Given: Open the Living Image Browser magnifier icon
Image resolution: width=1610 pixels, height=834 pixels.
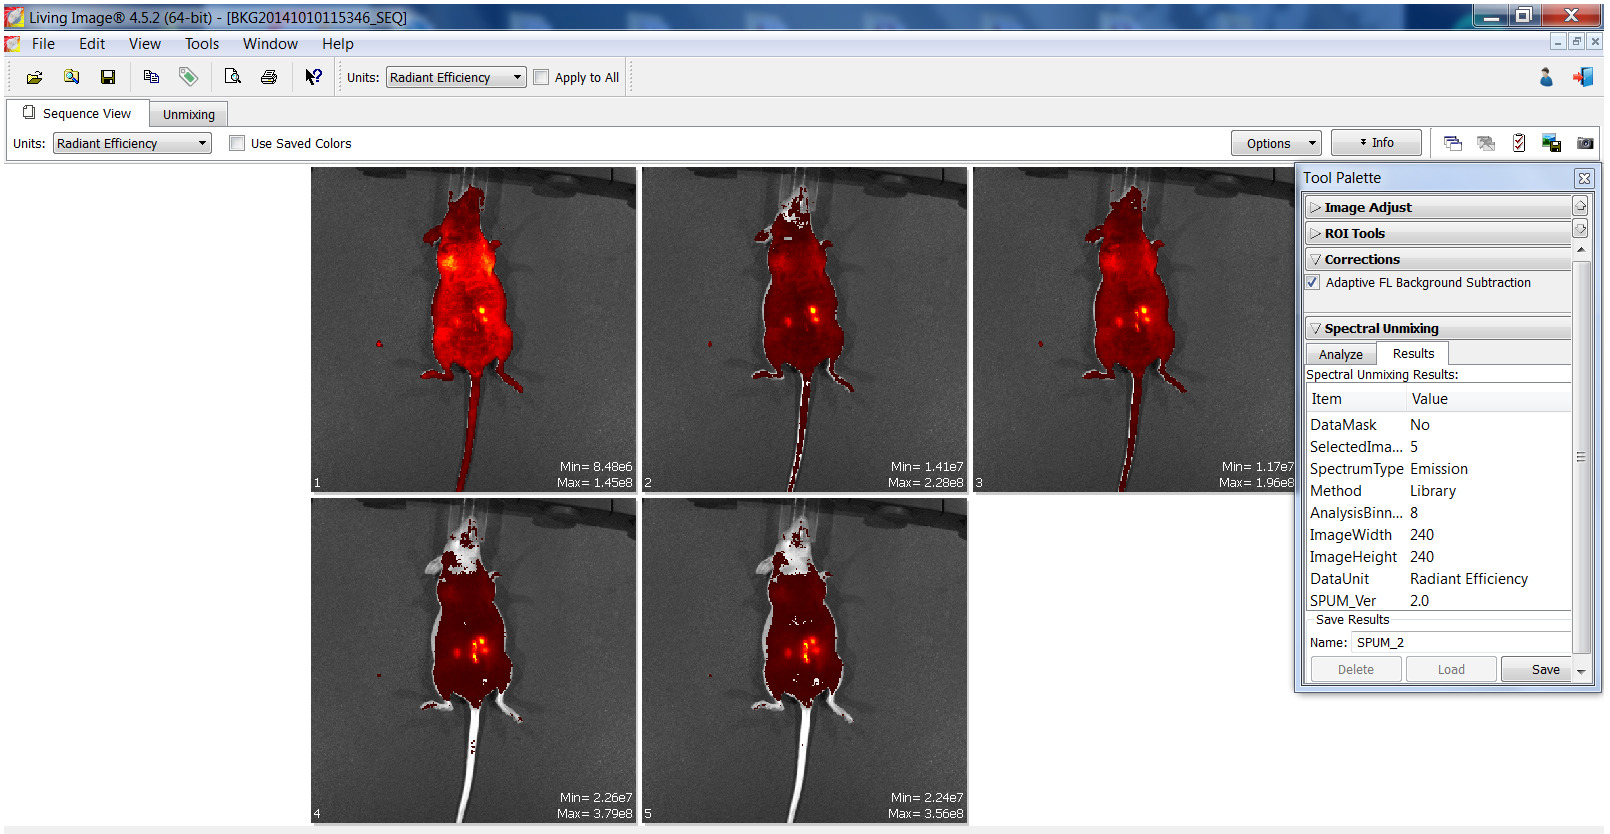Looking at the screenshot, I should [71, 77].
